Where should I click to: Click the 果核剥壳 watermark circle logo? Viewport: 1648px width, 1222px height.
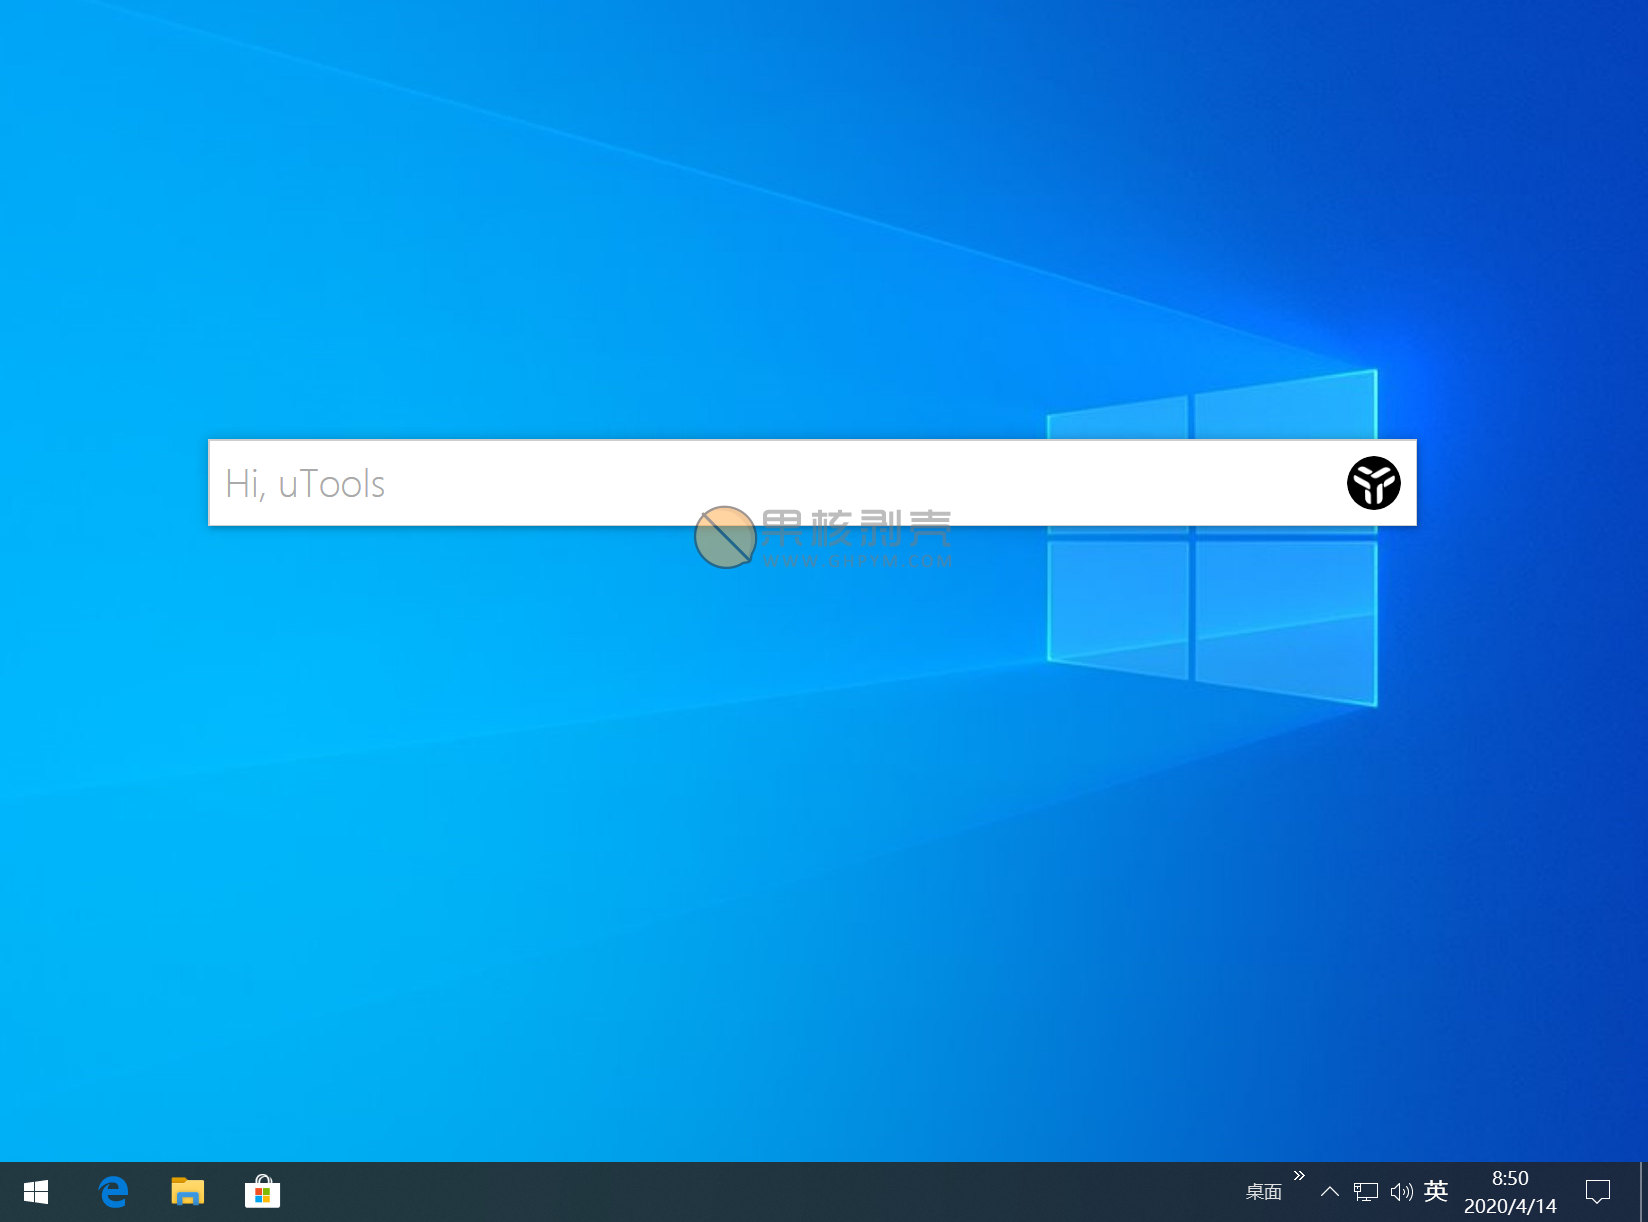(725, 538)
